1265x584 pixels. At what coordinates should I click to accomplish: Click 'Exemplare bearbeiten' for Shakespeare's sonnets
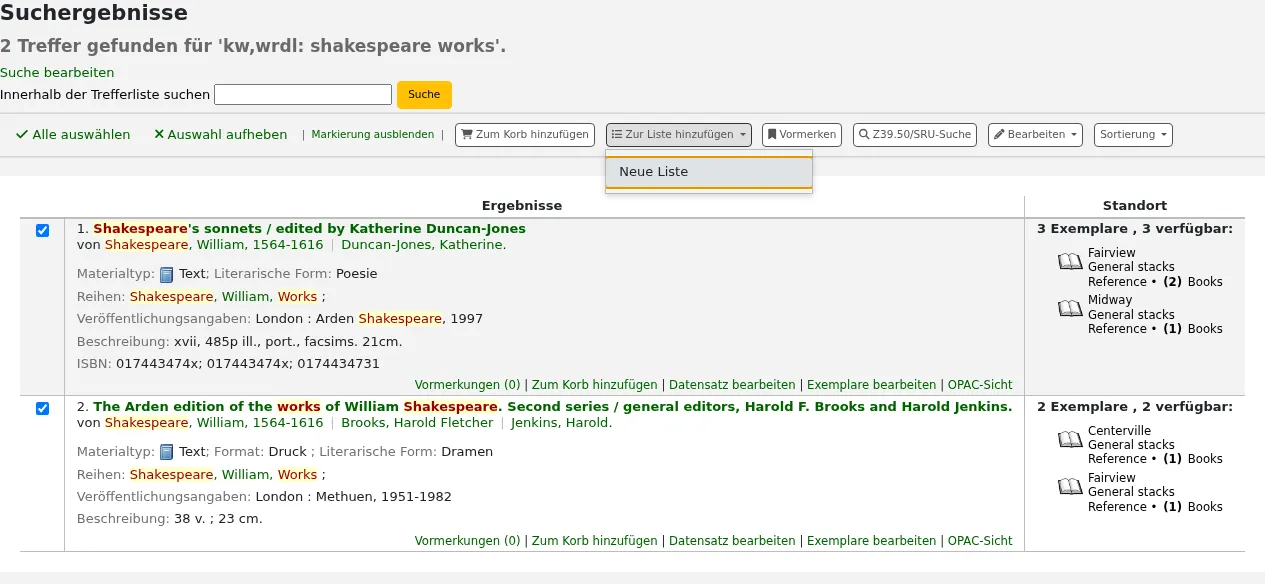(x=872, y=385)
